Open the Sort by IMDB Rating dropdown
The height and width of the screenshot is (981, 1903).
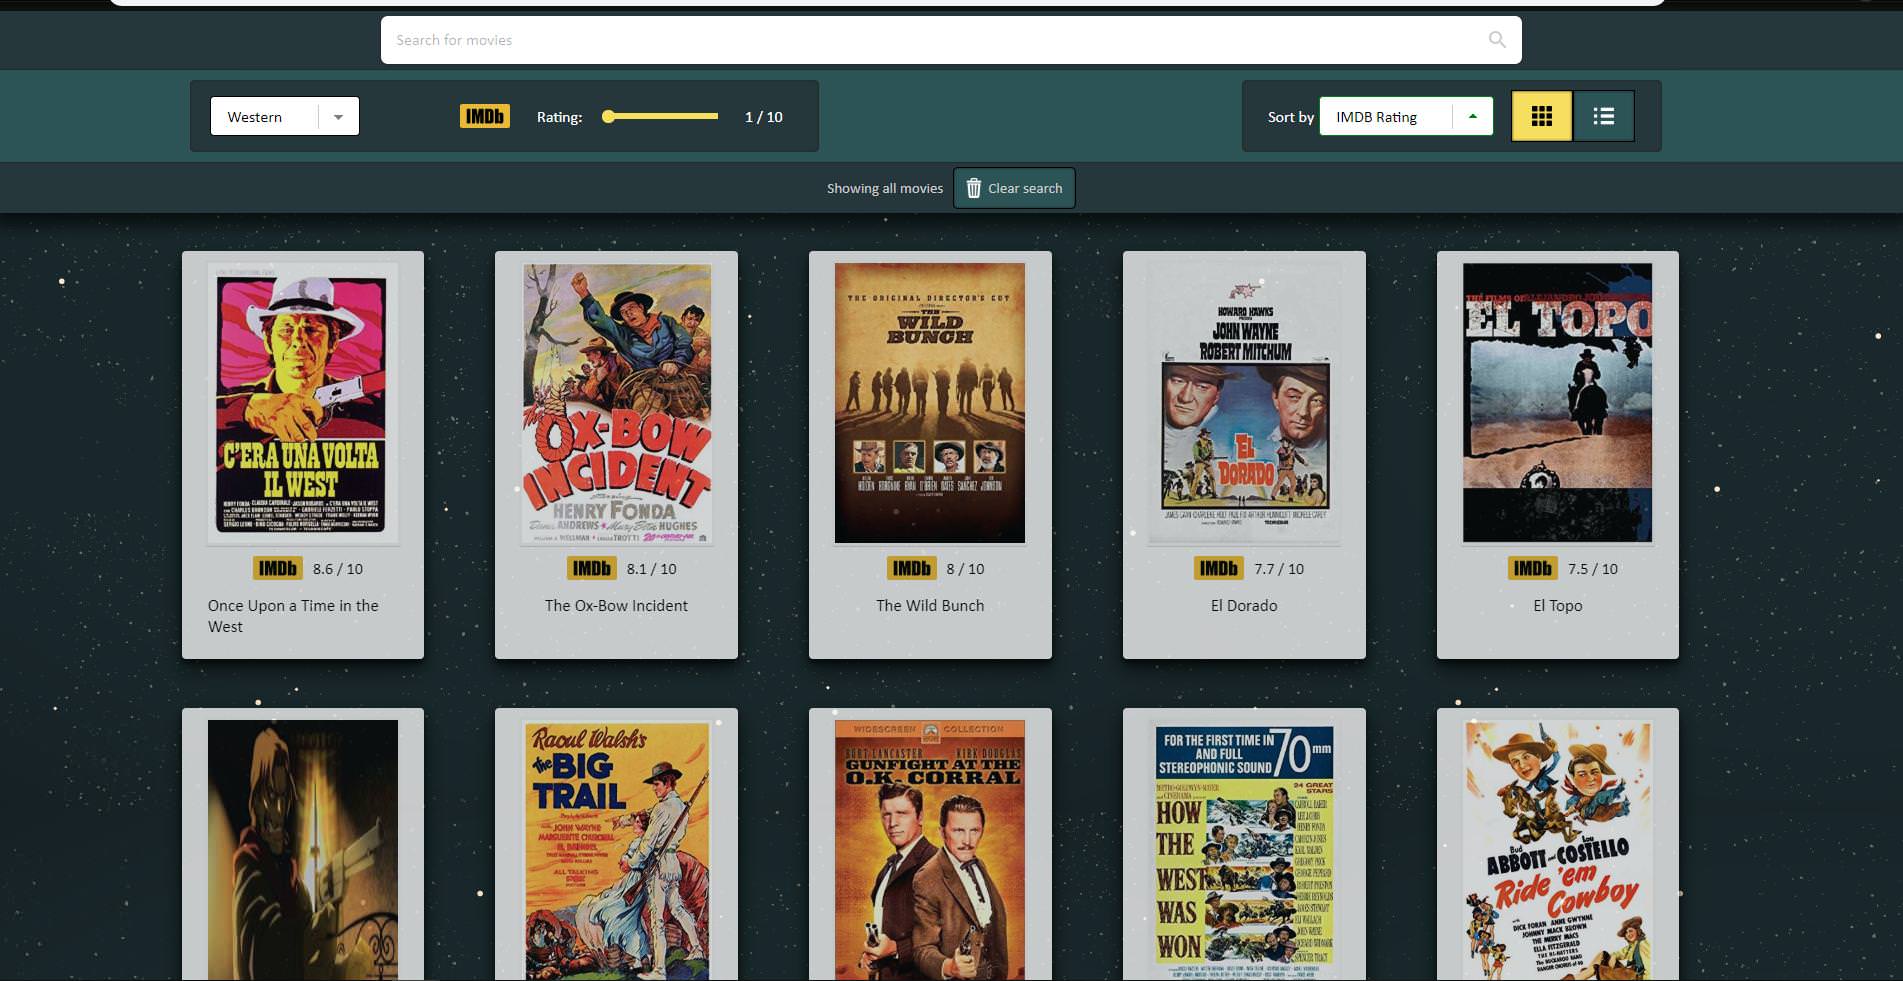click(1405, 116)
